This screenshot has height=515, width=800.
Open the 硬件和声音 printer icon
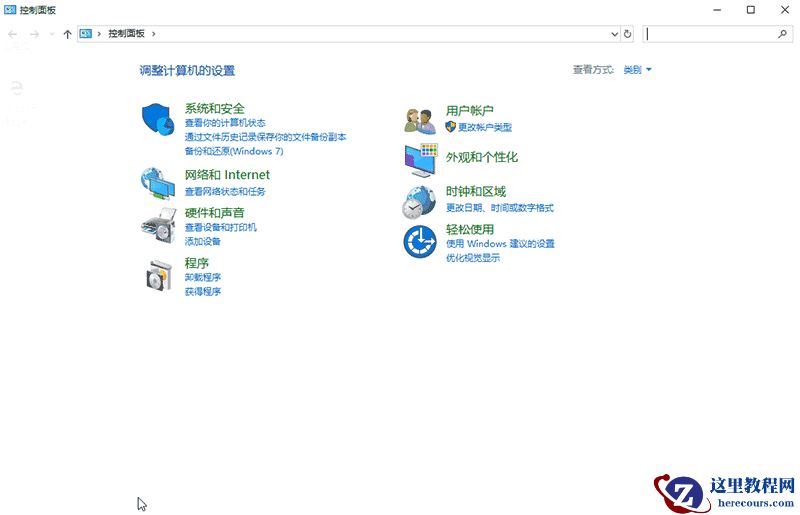158,227
